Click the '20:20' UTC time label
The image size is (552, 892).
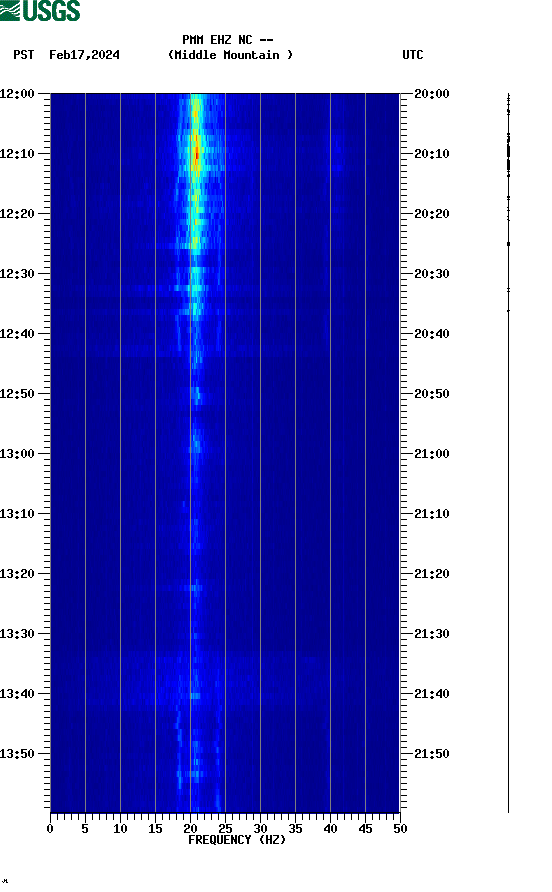click(x=431, y=214)
